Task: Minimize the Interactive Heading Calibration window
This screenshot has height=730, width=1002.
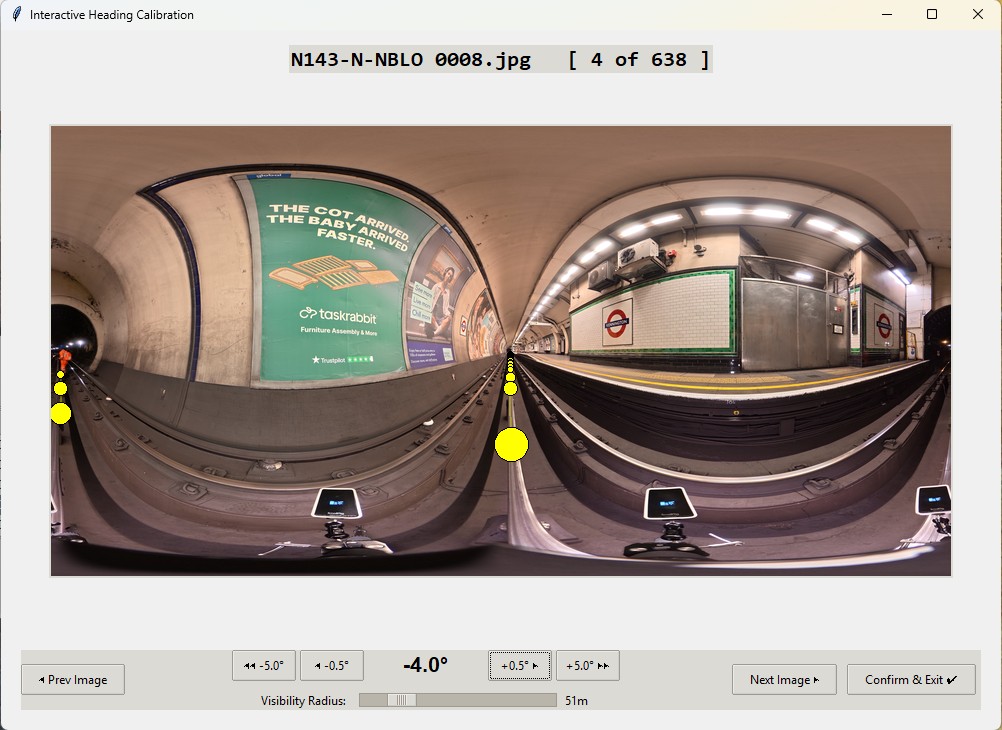Action: pos(886,14)
